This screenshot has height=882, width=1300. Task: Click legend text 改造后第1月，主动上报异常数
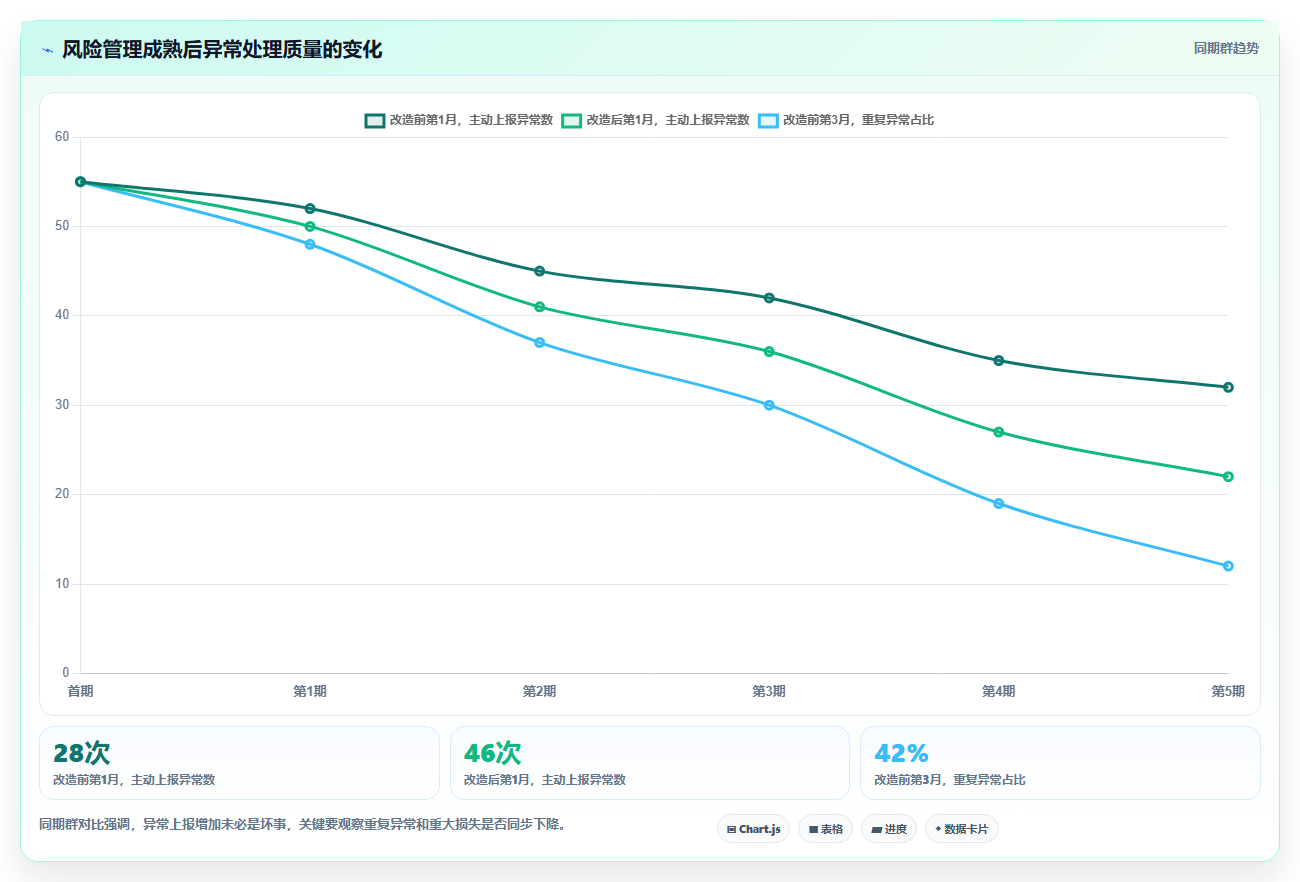pos(668,120)
